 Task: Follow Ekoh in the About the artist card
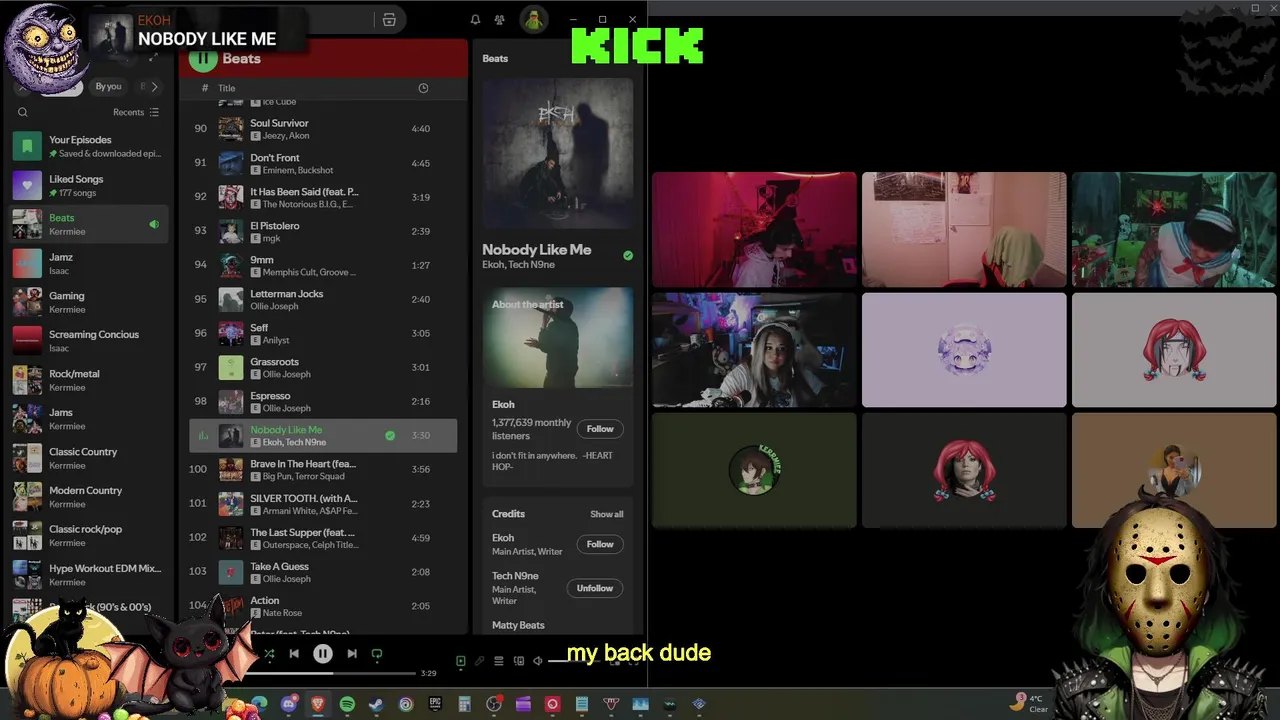coord(600,429)
